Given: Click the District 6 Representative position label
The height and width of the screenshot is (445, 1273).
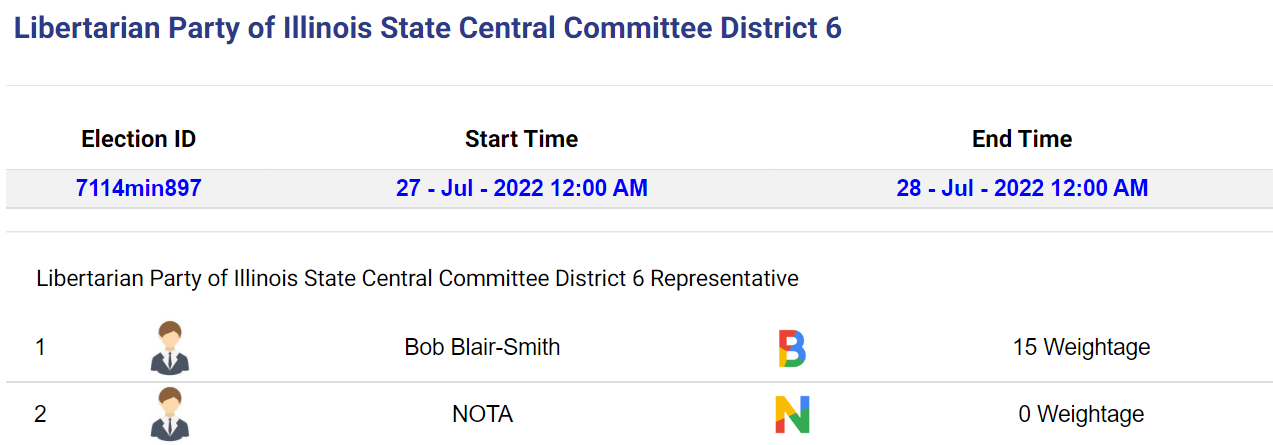Looking at the screenshot, I should [x=417, y=278].
